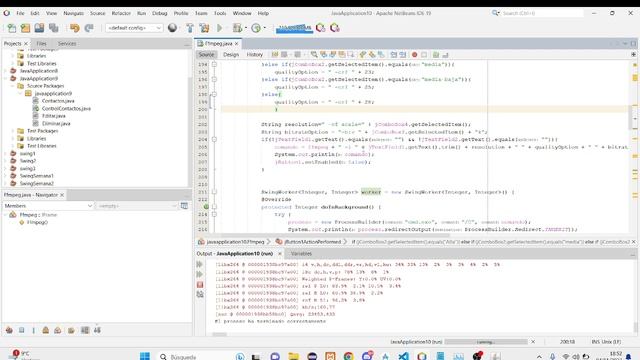
Task: Click the first filter icon in Navigator bottom bar
Action: tap(9, 330)
